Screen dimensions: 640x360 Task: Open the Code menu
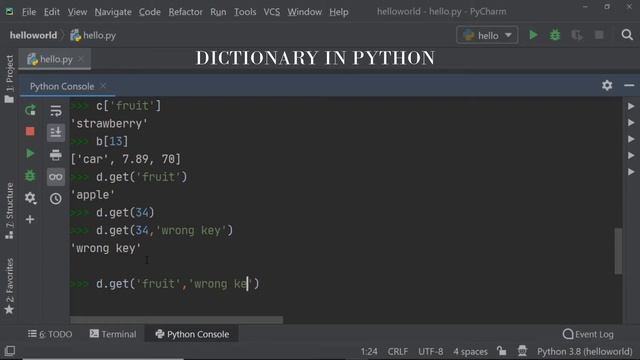click(149, 12)
